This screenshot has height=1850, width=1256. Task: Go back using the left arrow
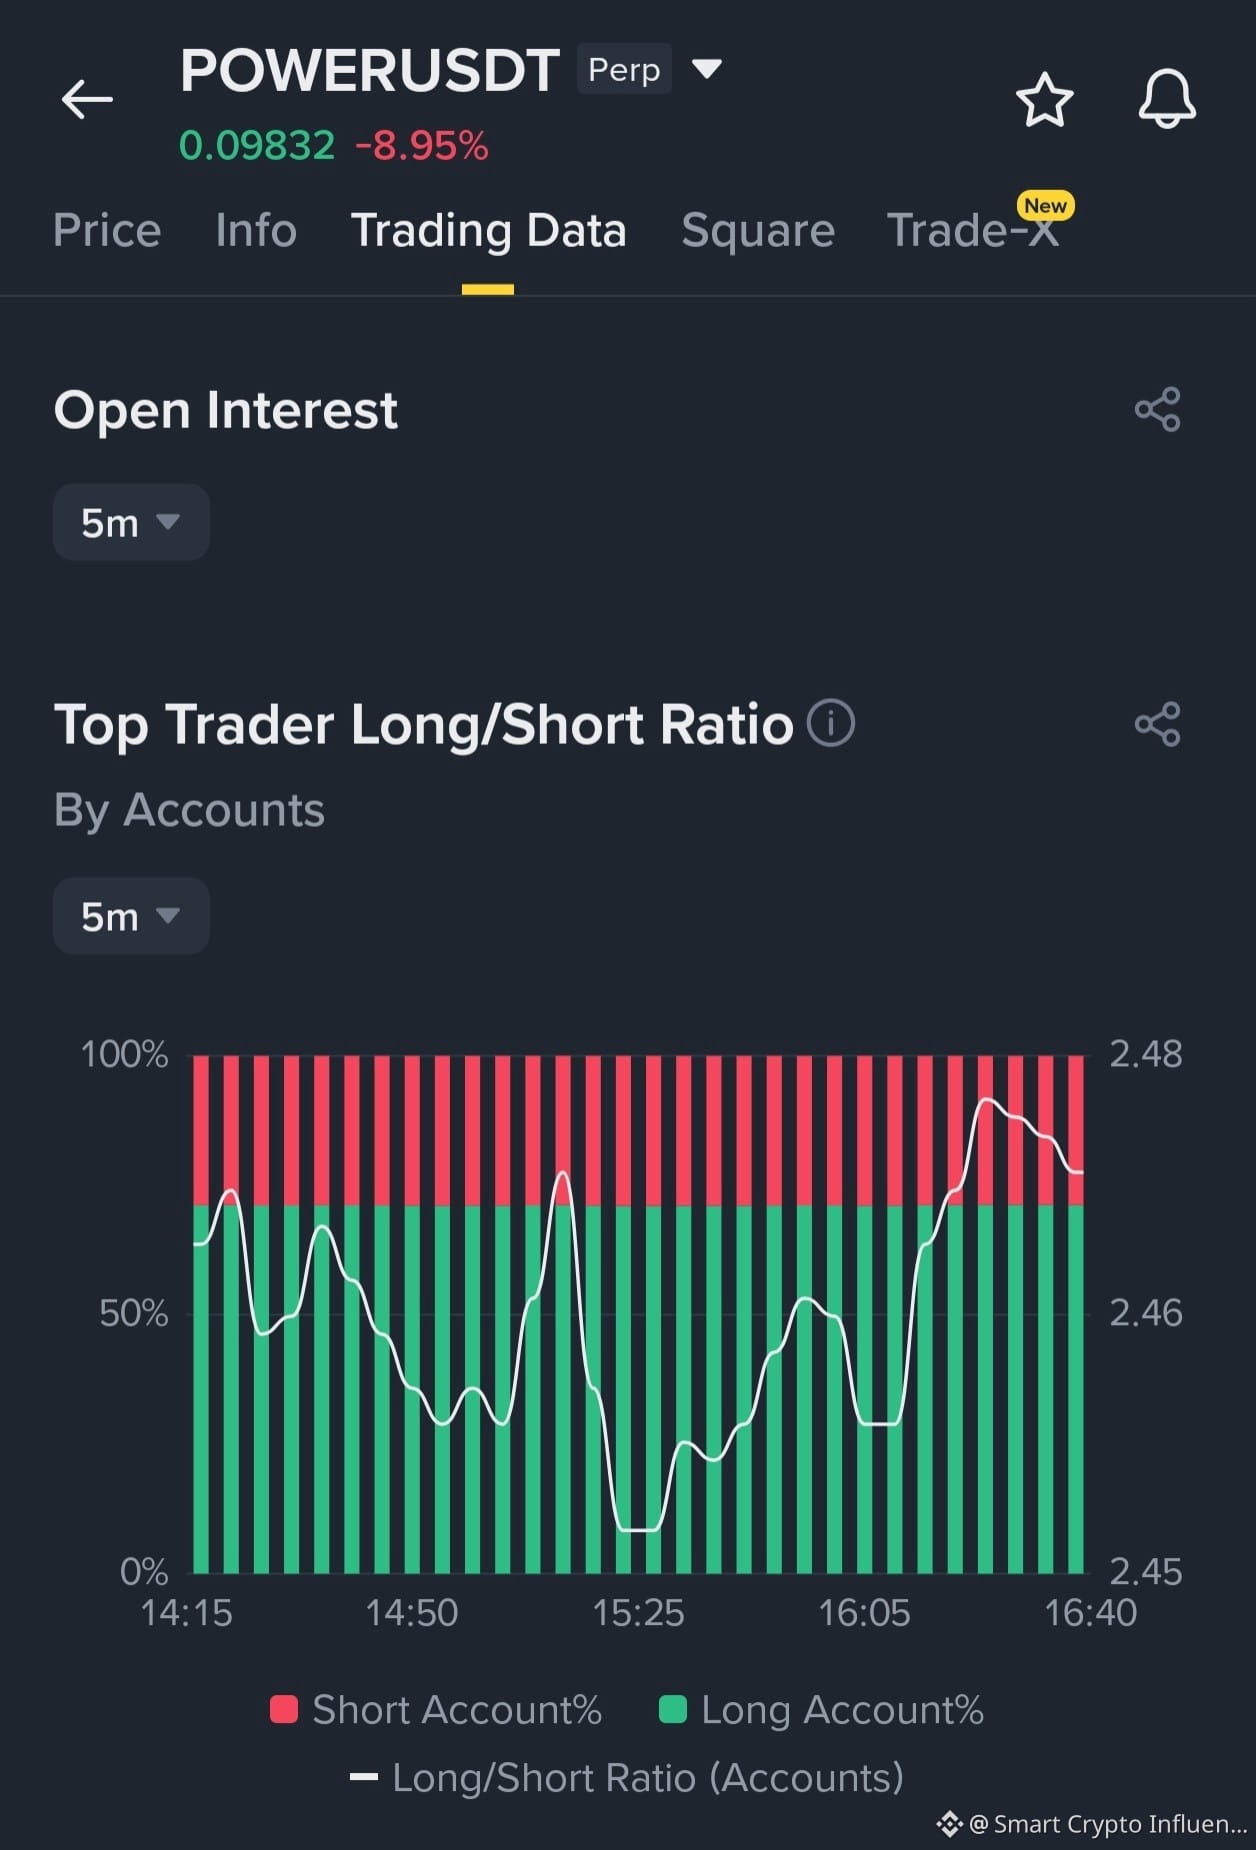[87, 99]
